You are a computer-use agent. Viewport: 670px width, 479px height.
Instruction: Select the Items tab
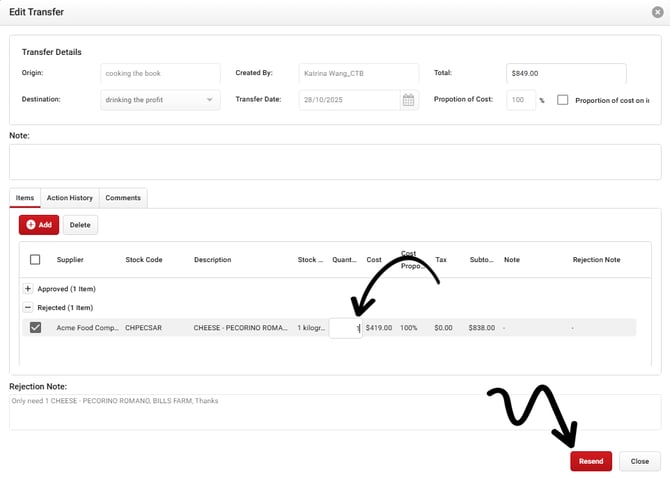(x=25, y=198)
